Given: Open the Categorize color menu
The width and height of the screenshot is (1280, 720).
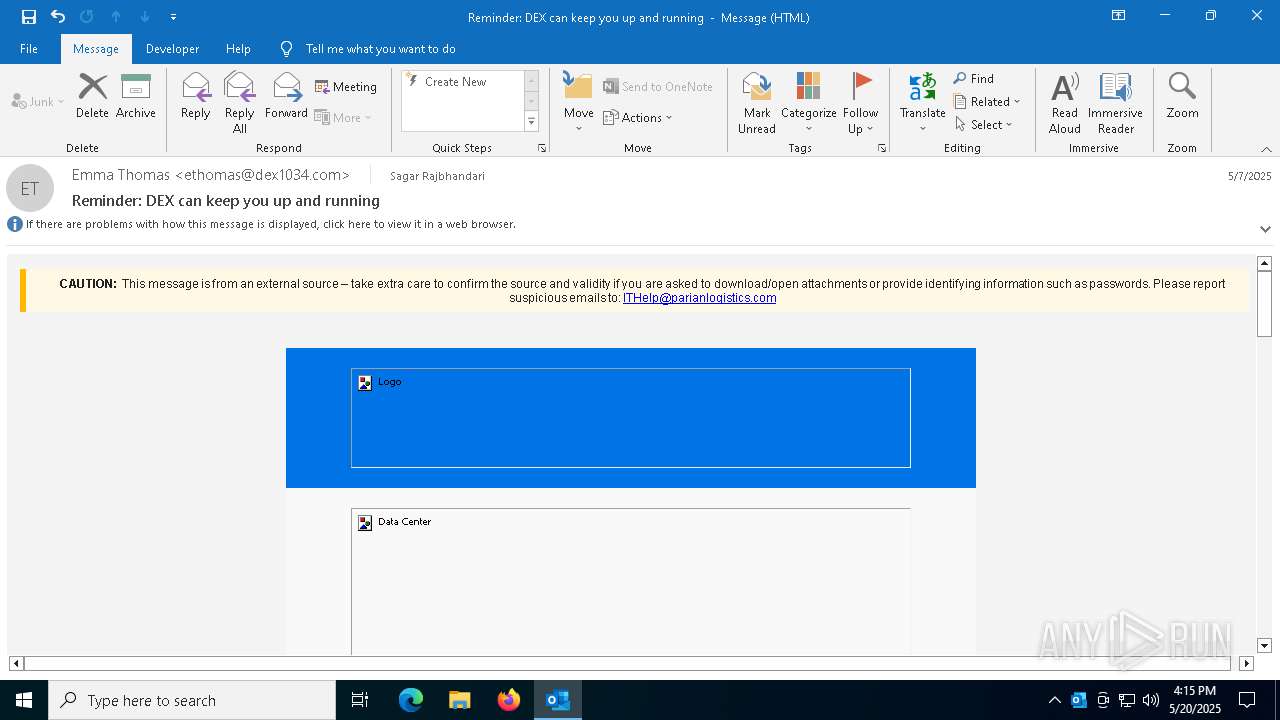Looking at the screenshot, I should point(808,103).
